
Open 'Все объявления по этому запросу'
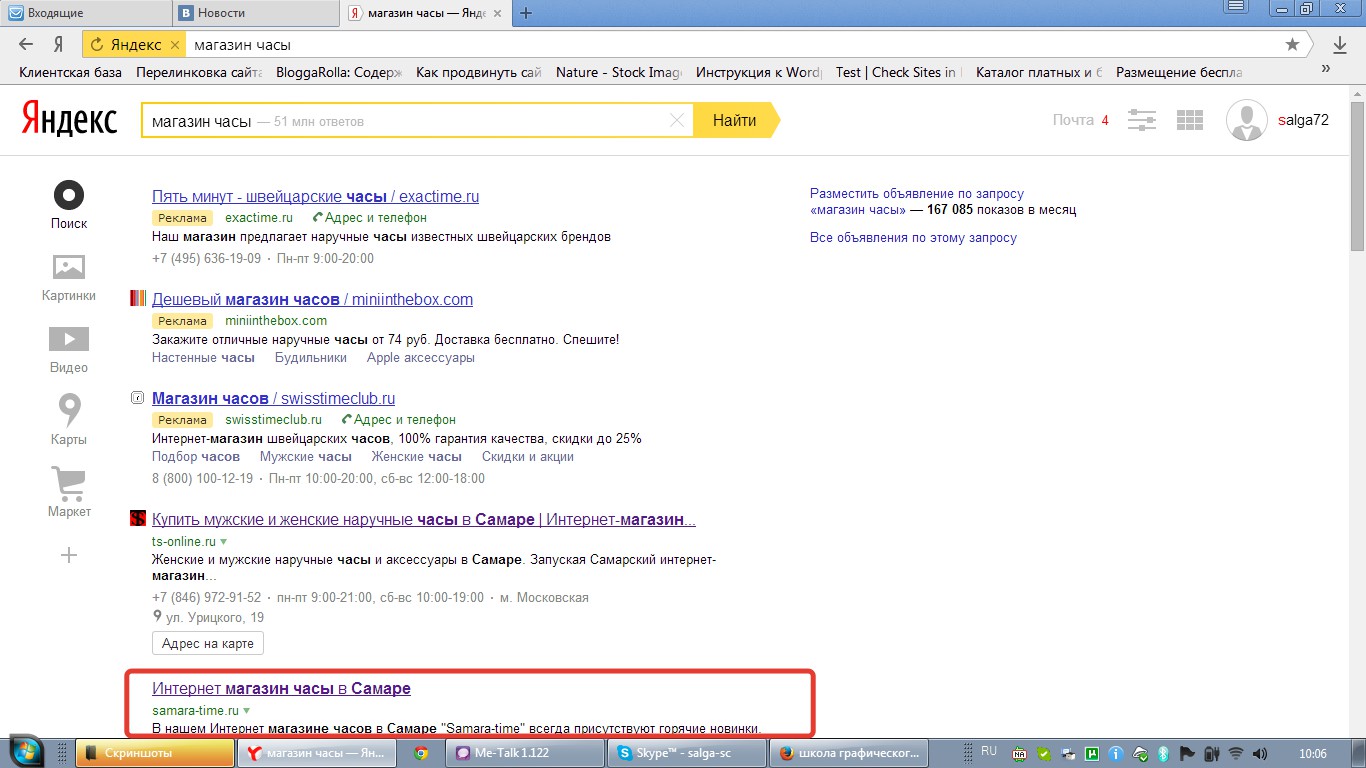point(913,238)
